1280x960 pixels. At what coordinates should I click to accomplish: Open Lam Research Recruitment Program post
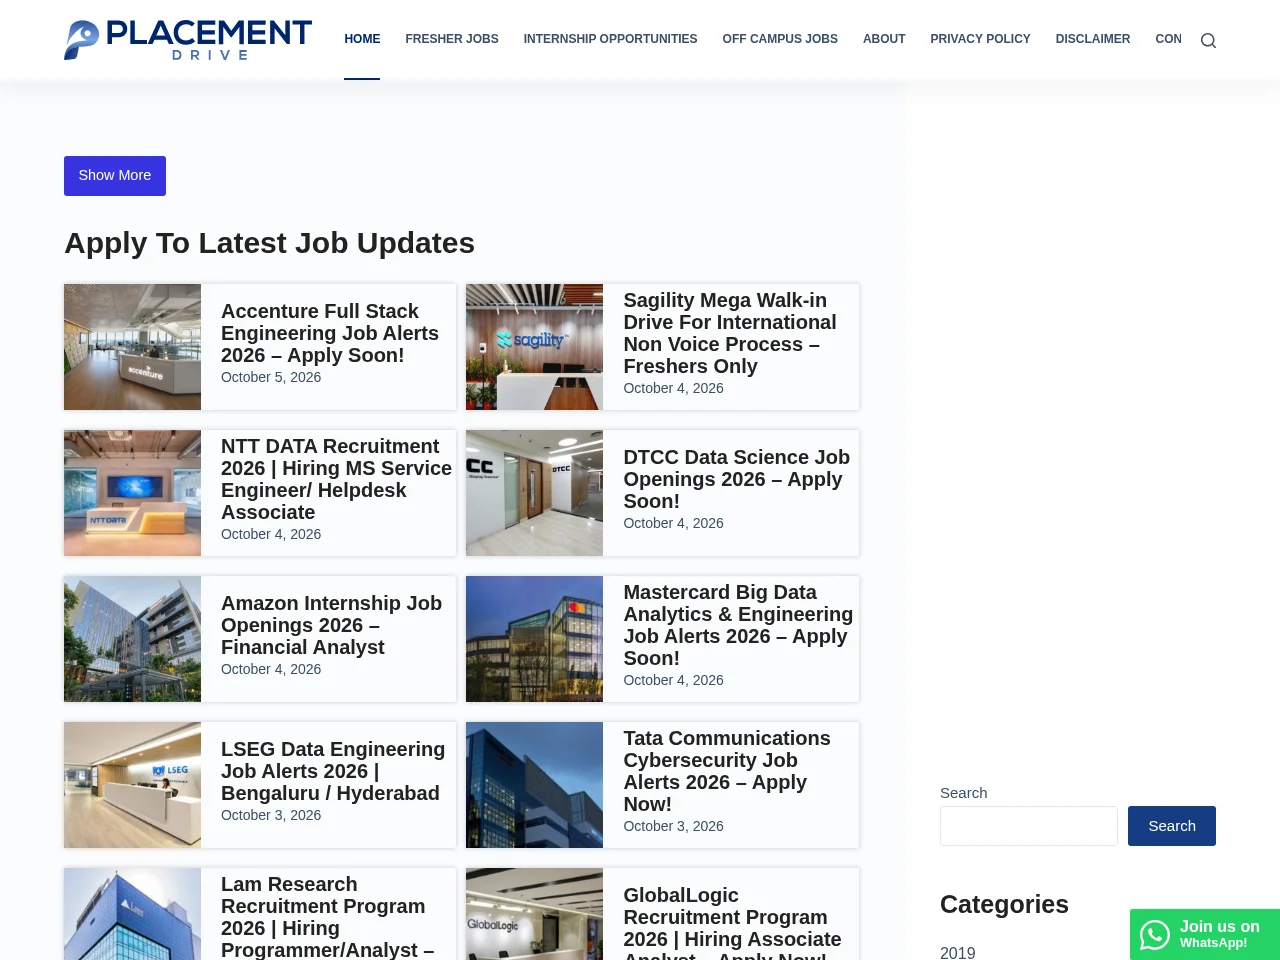[327, 917]
